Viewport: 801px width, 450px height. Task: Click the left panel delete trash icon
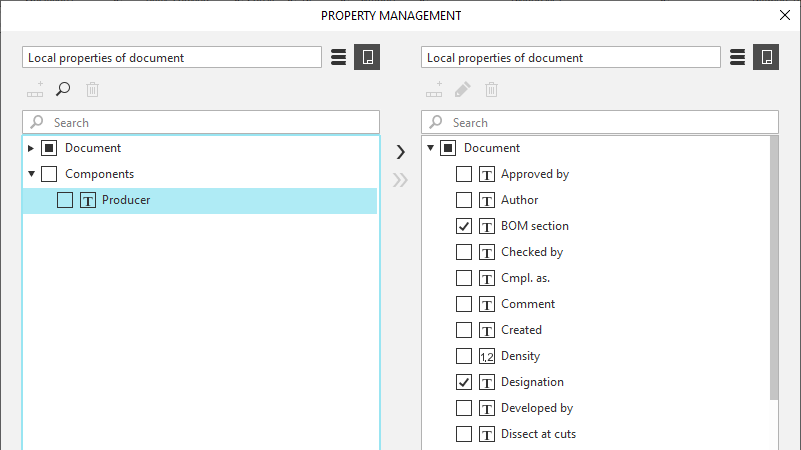pos(92,90)
